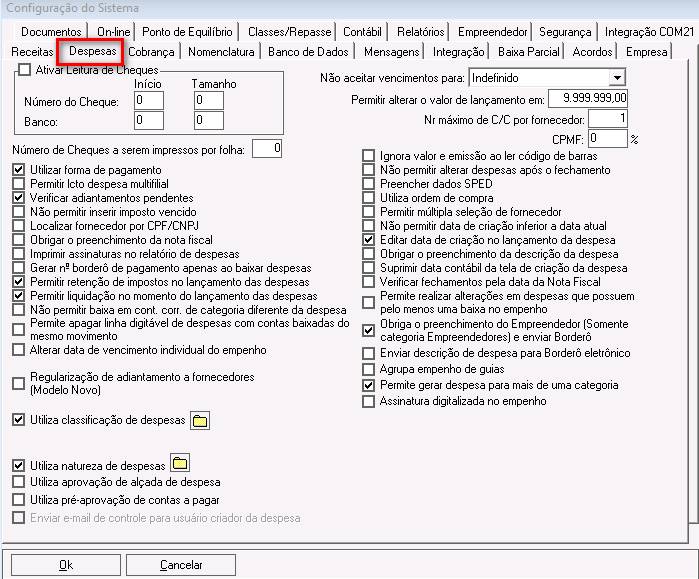Uncheck Editar data de criação no lançamento
Screen dimensions: 699x579
[368, 240]
